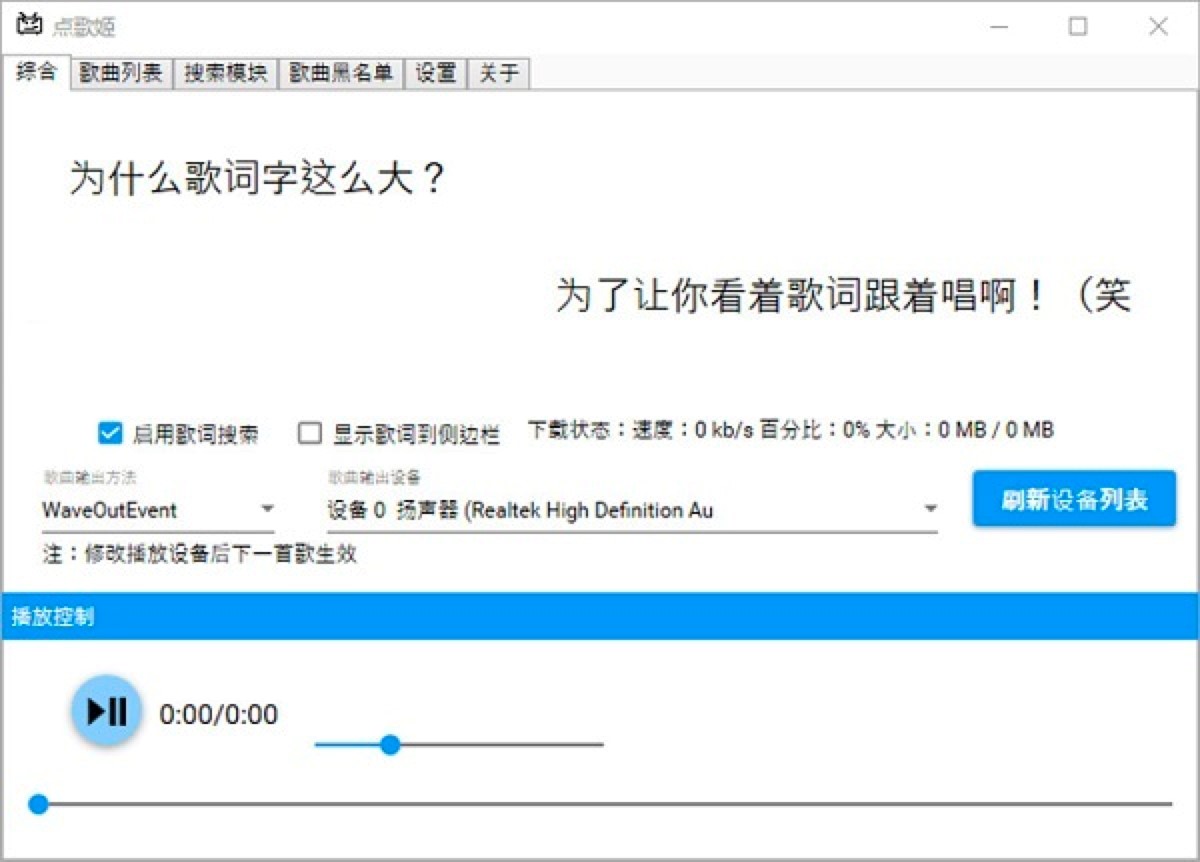The width and height of the screenshot is (1200, 862).
Task: Enable 显示歌词到侧边栏 option
Action: click(310, 432)
